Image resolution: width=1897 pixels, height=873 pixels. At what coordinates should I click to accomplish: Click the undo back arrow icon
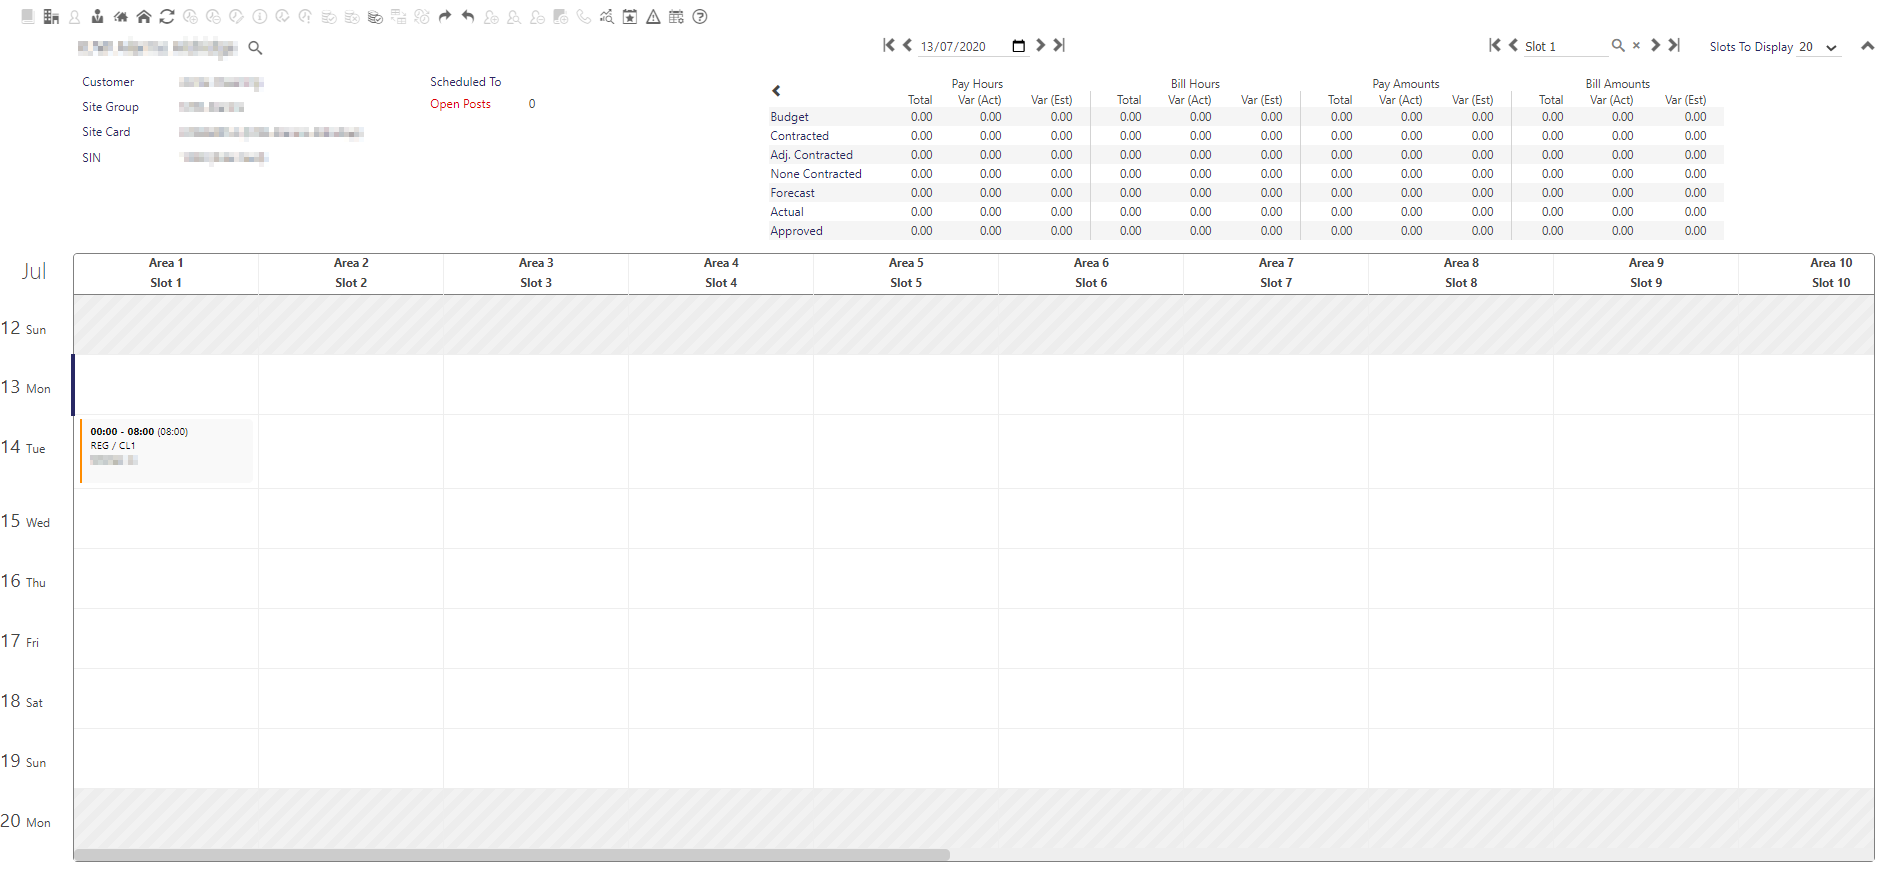(x=468, y=17)
